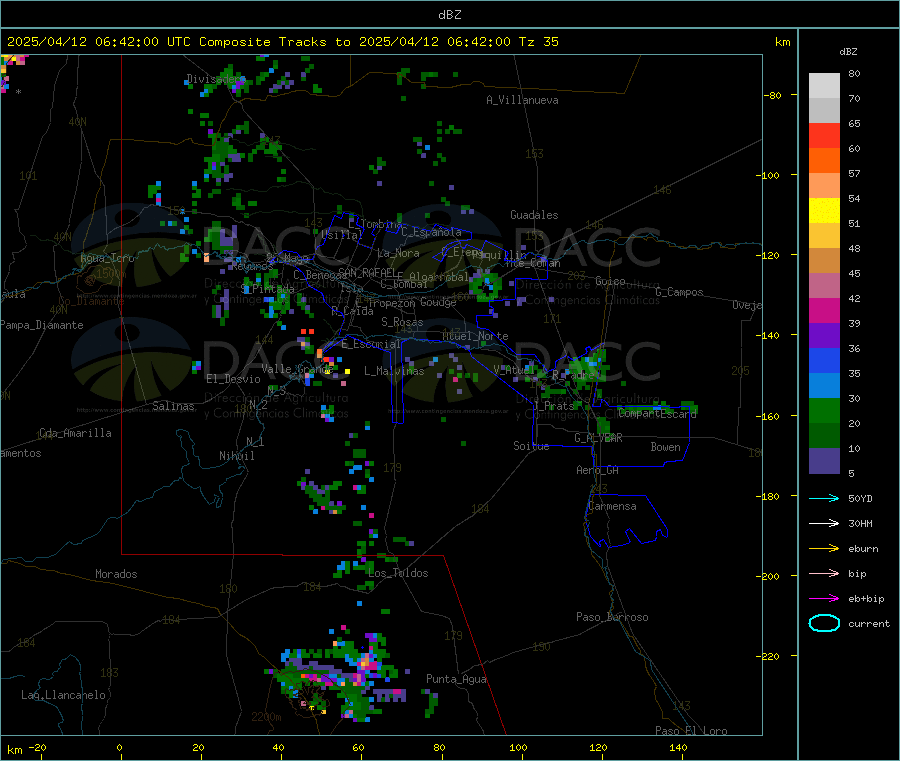Select the royal blue 35-36 dBZ band

pyautogui.click(x=824, y=360)
